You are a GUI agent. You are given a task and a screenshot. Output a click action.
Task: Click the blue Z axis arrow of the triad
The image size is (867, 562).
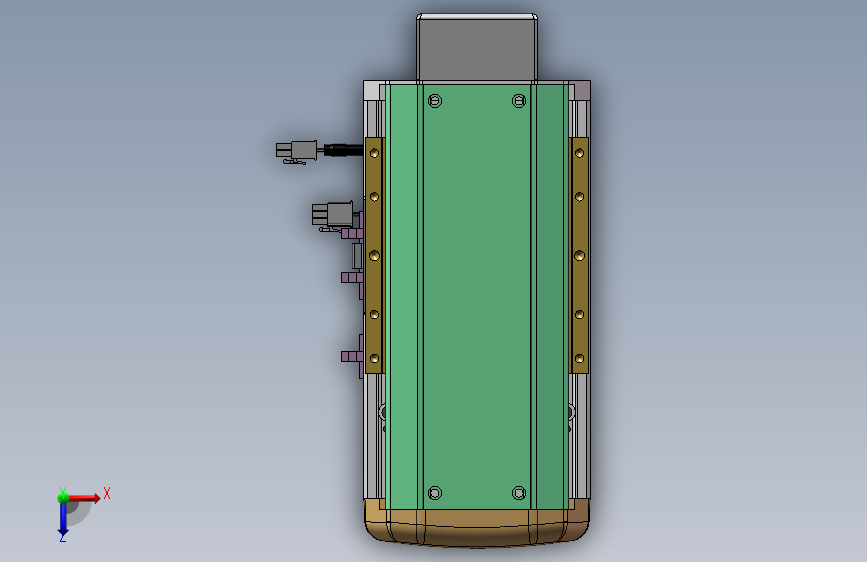[x=62, y=519]
